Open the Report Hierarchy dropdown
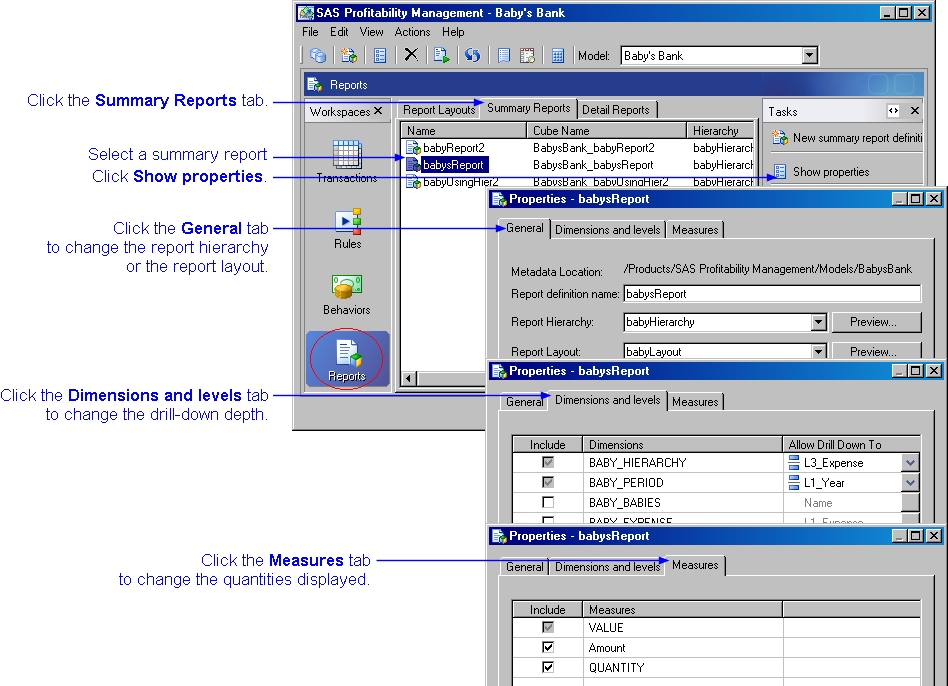The height and width of the screenshot is (686, 948). click(x=819, y=322)
